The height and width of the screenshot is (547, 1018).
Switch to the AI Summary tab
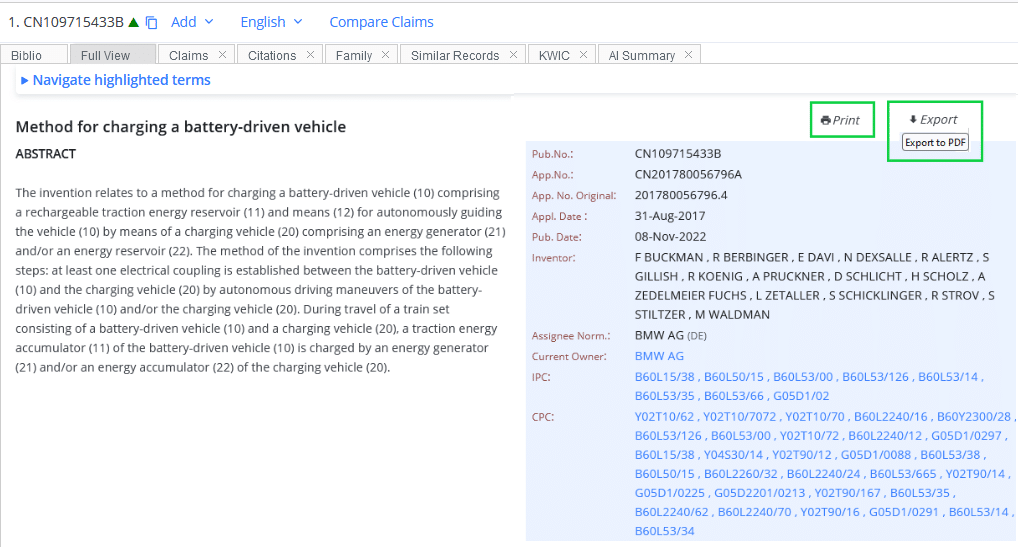pos(641,55)
